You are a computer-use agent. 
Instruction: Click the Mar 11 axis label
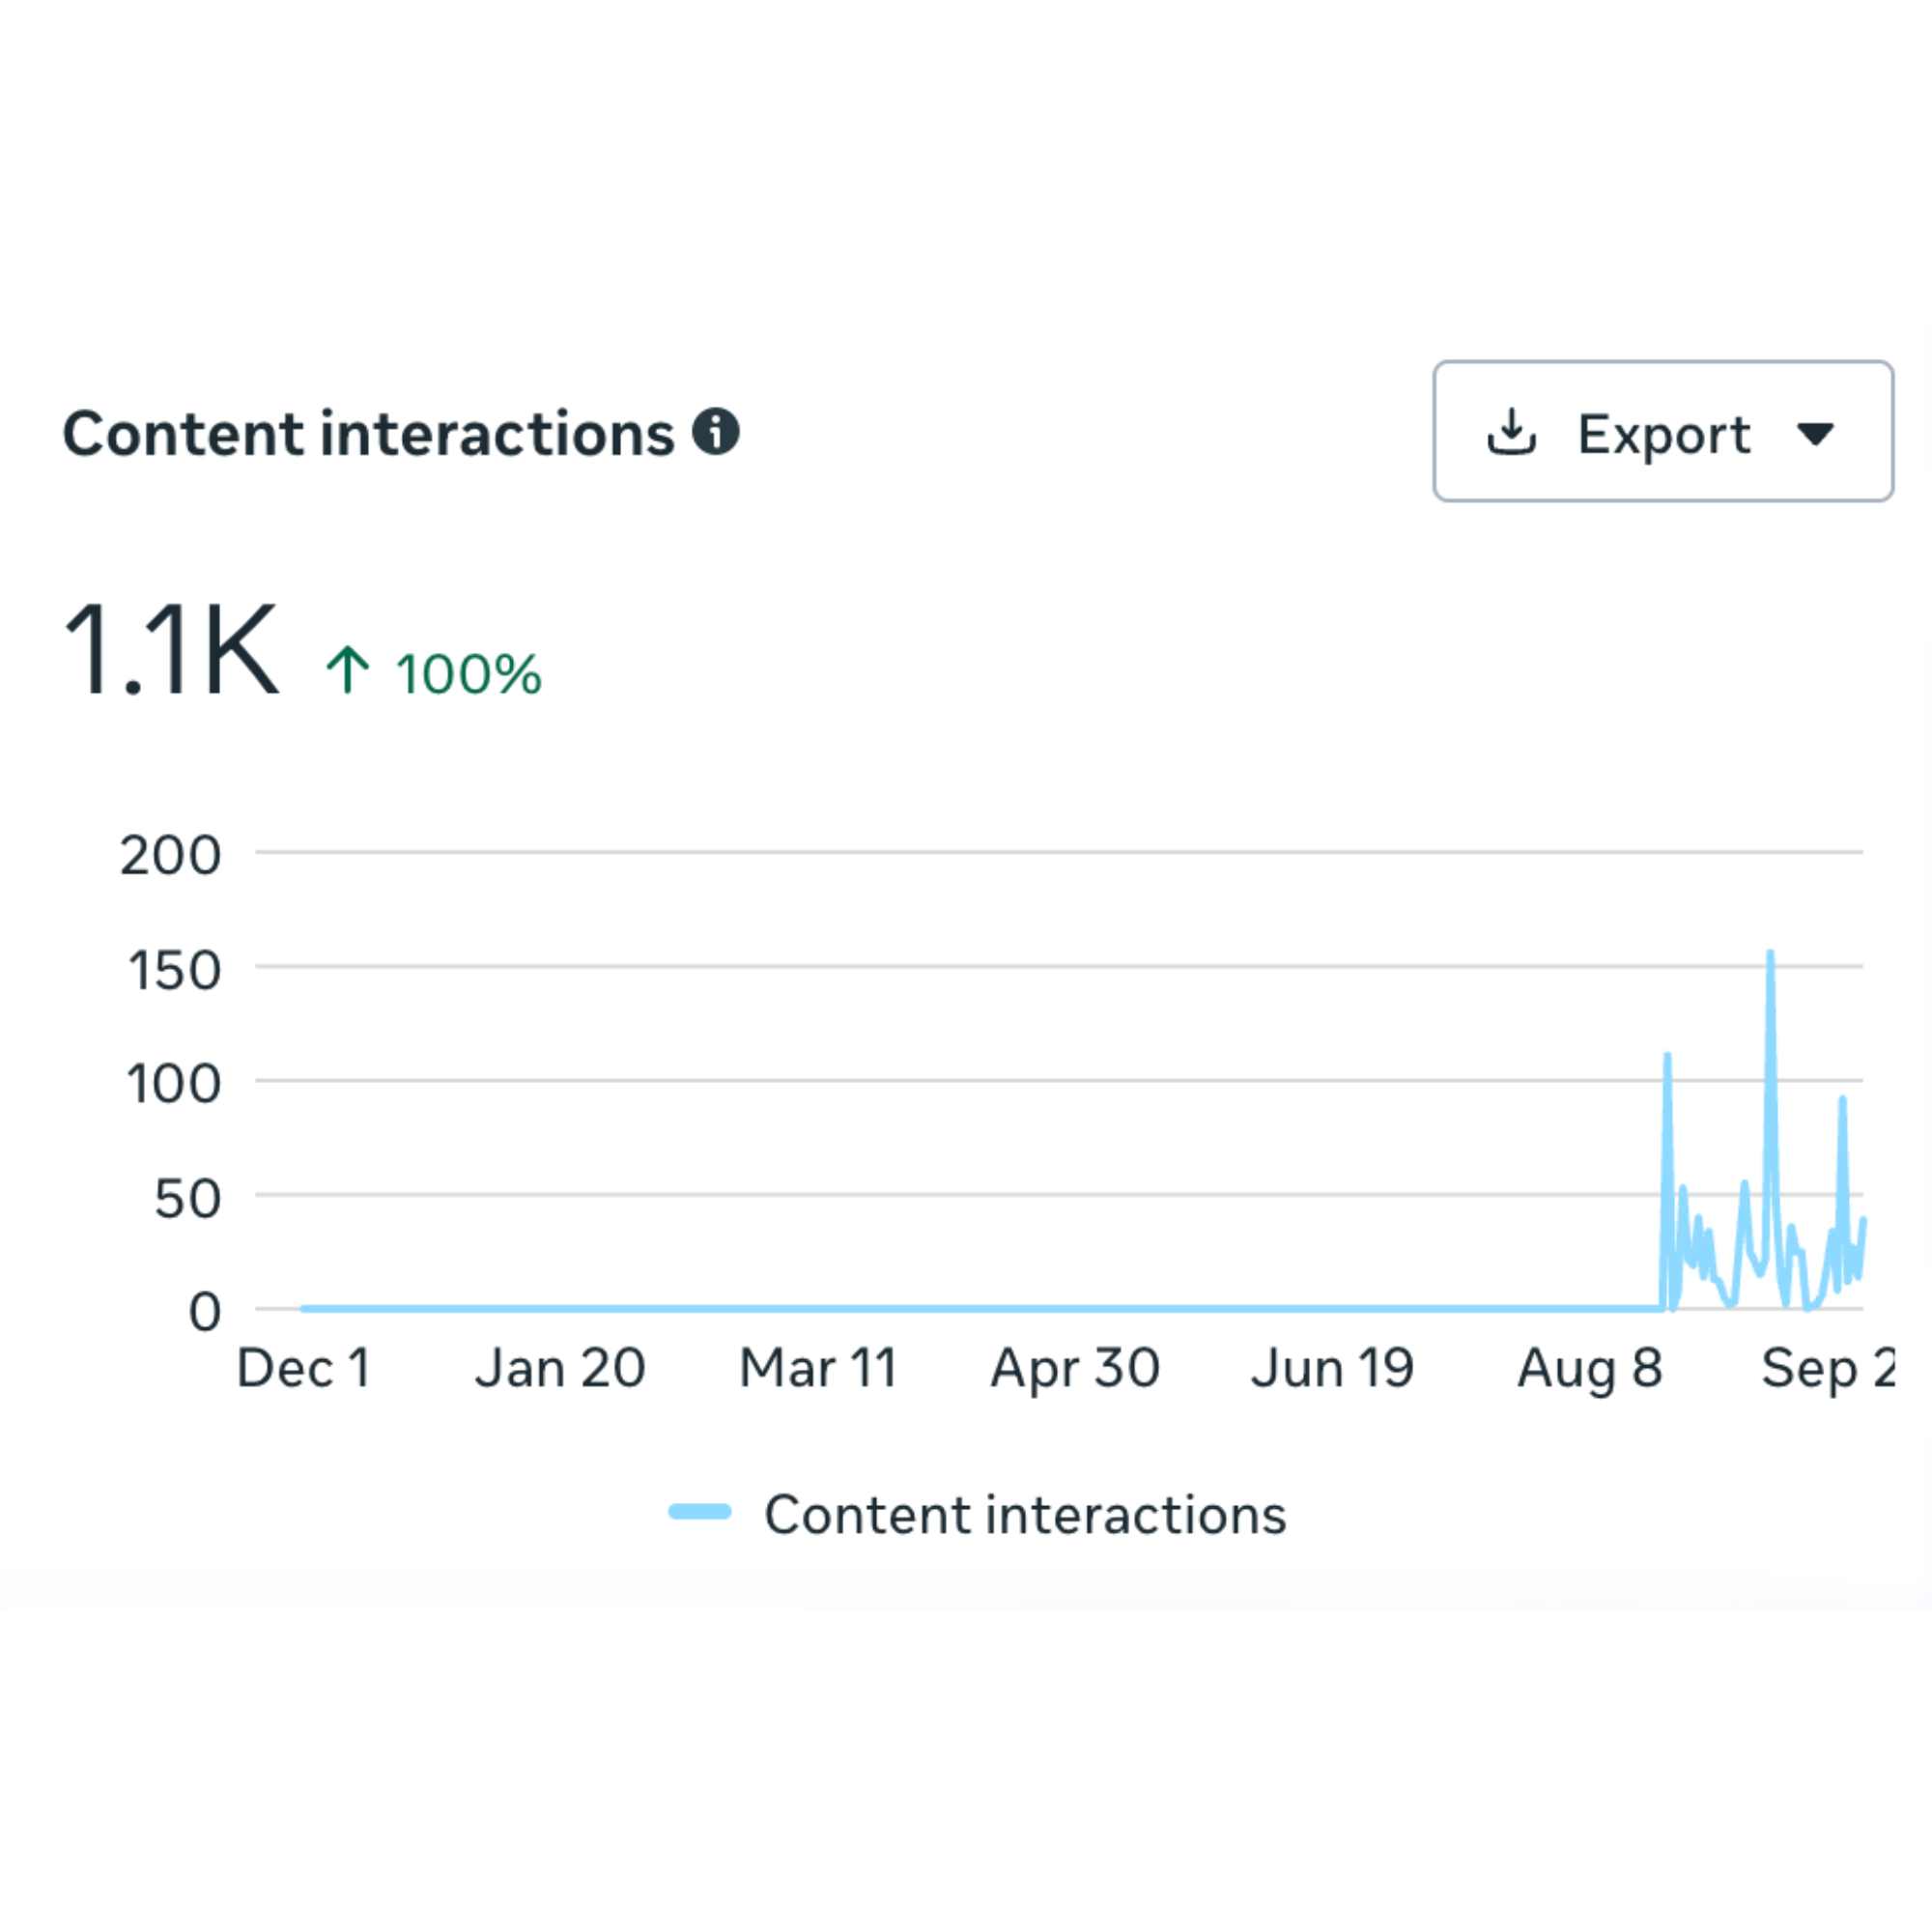pos(818,1368)
